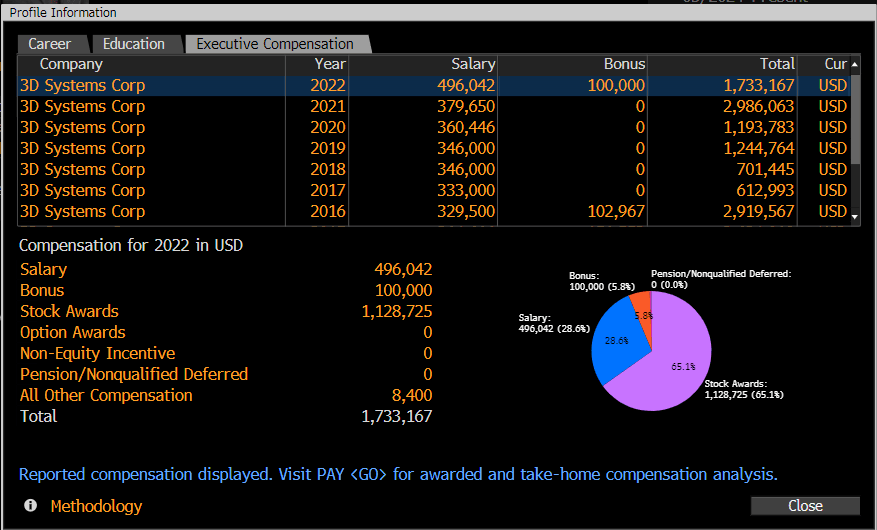Select the 2016 row year cell
Image resolution: width=877 pixels, height=530 pixels.
(328, 212)
